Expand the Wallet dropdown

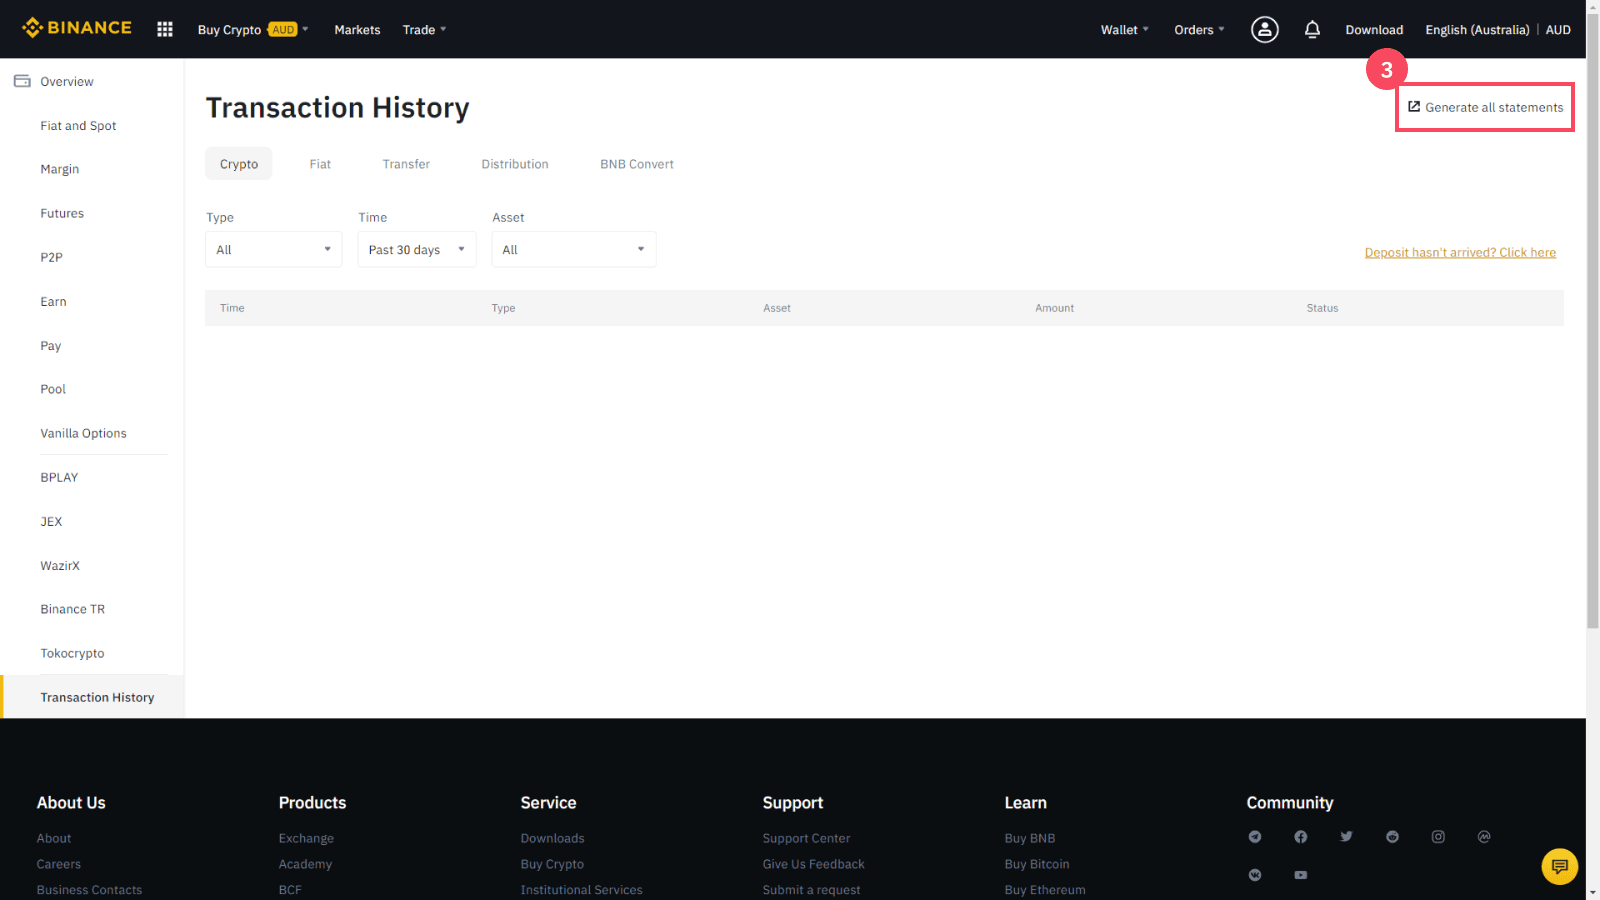[1125, 29]
